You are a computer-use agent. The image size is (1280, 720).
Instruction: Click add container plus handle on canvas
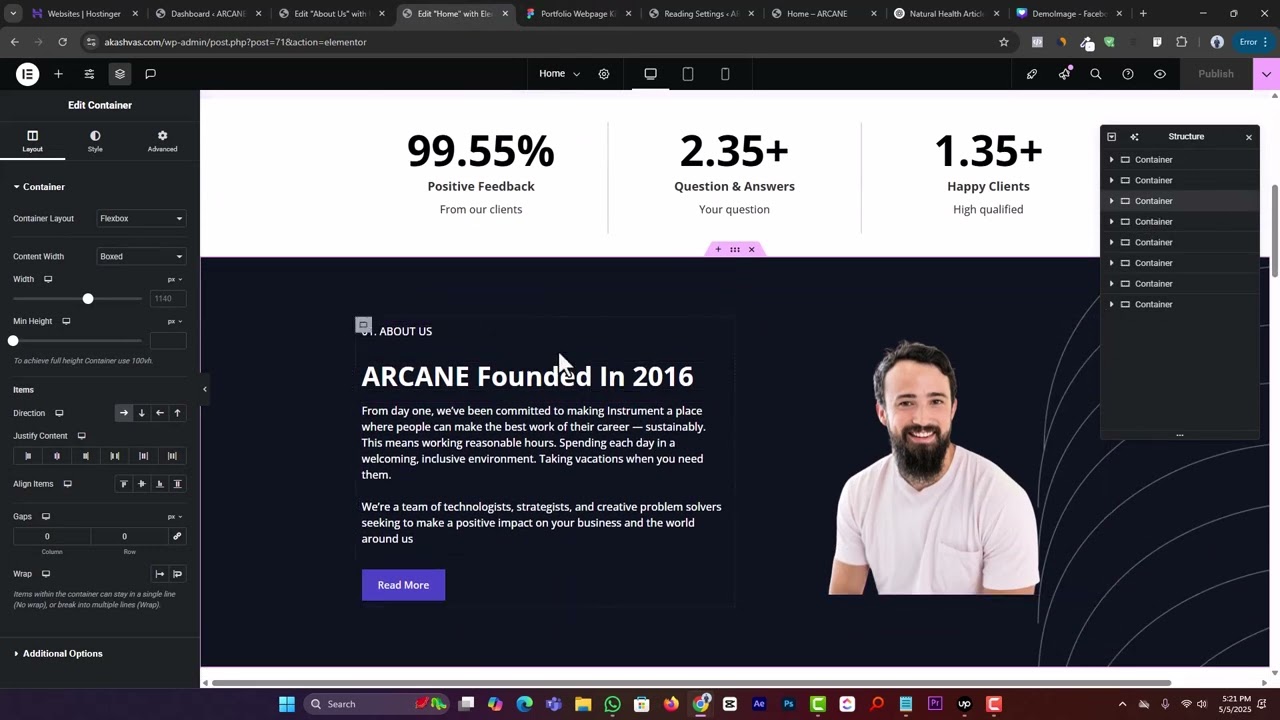pyautogui.click(x=718, y=249)
